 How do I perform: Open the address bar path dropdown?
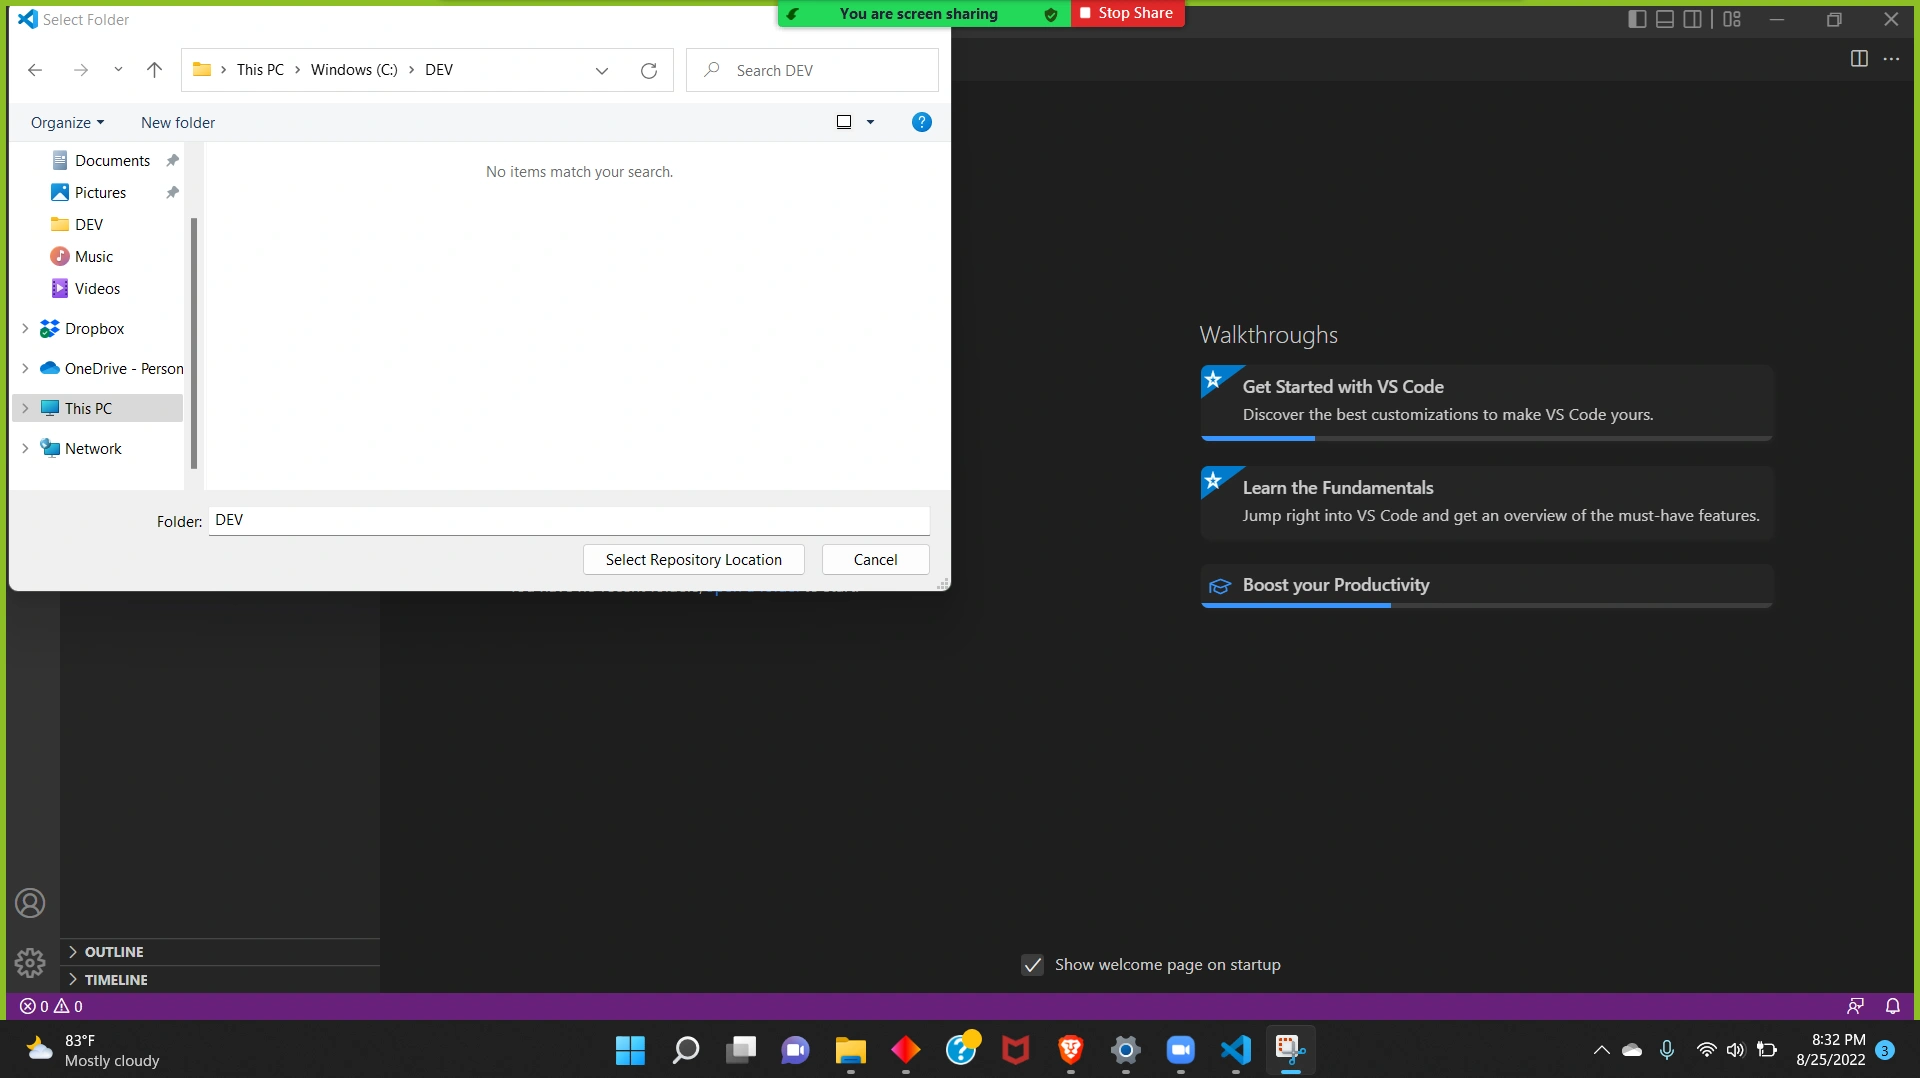(602, 70)
